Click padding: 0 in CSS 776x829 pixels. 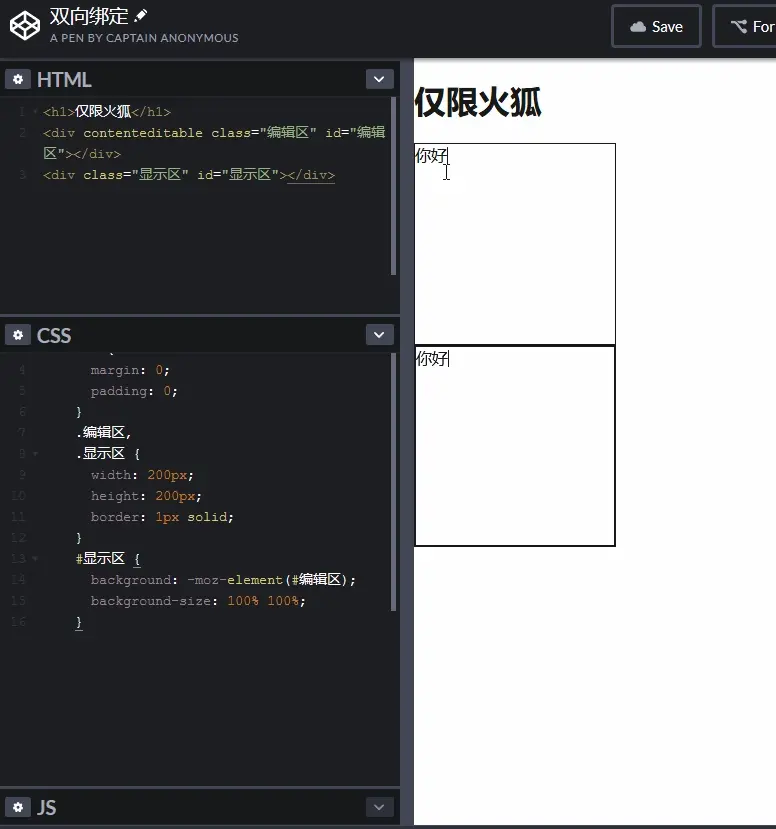[x=134, y=391]
